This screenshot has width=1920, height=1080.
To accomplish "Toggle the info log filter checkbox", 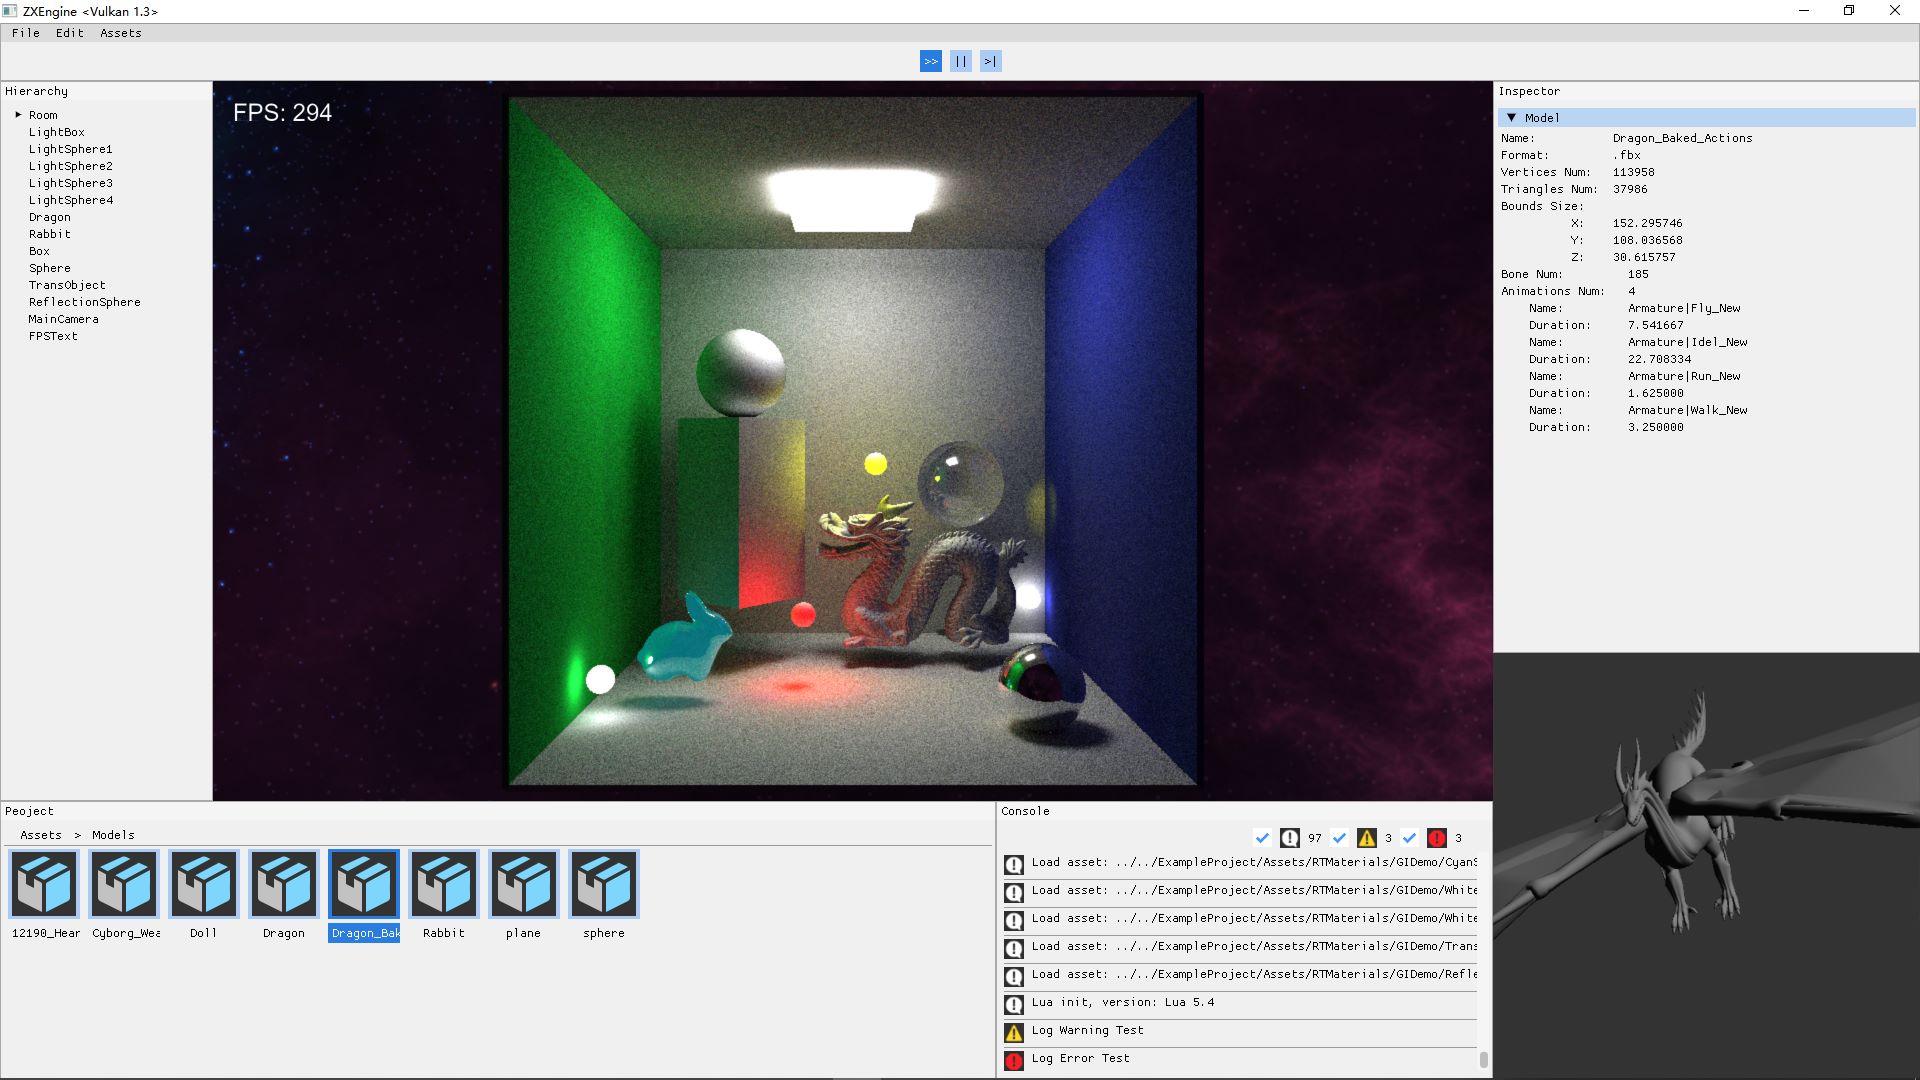I will [x=1262, y=838].
